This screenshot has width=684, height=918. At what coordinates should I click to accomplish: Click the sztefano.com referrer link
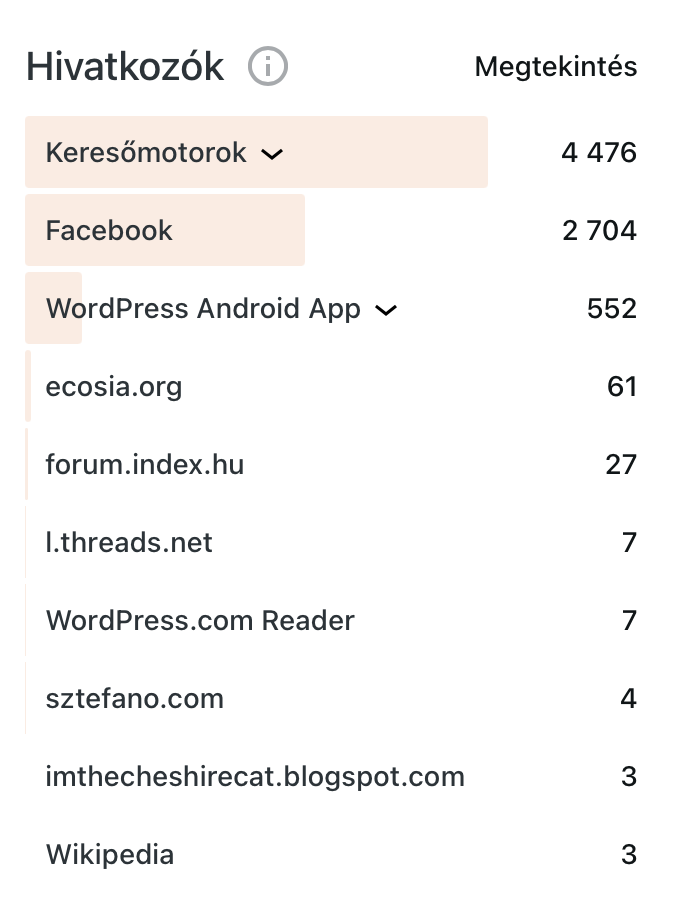pyautogui.click(x=135, y=699)
